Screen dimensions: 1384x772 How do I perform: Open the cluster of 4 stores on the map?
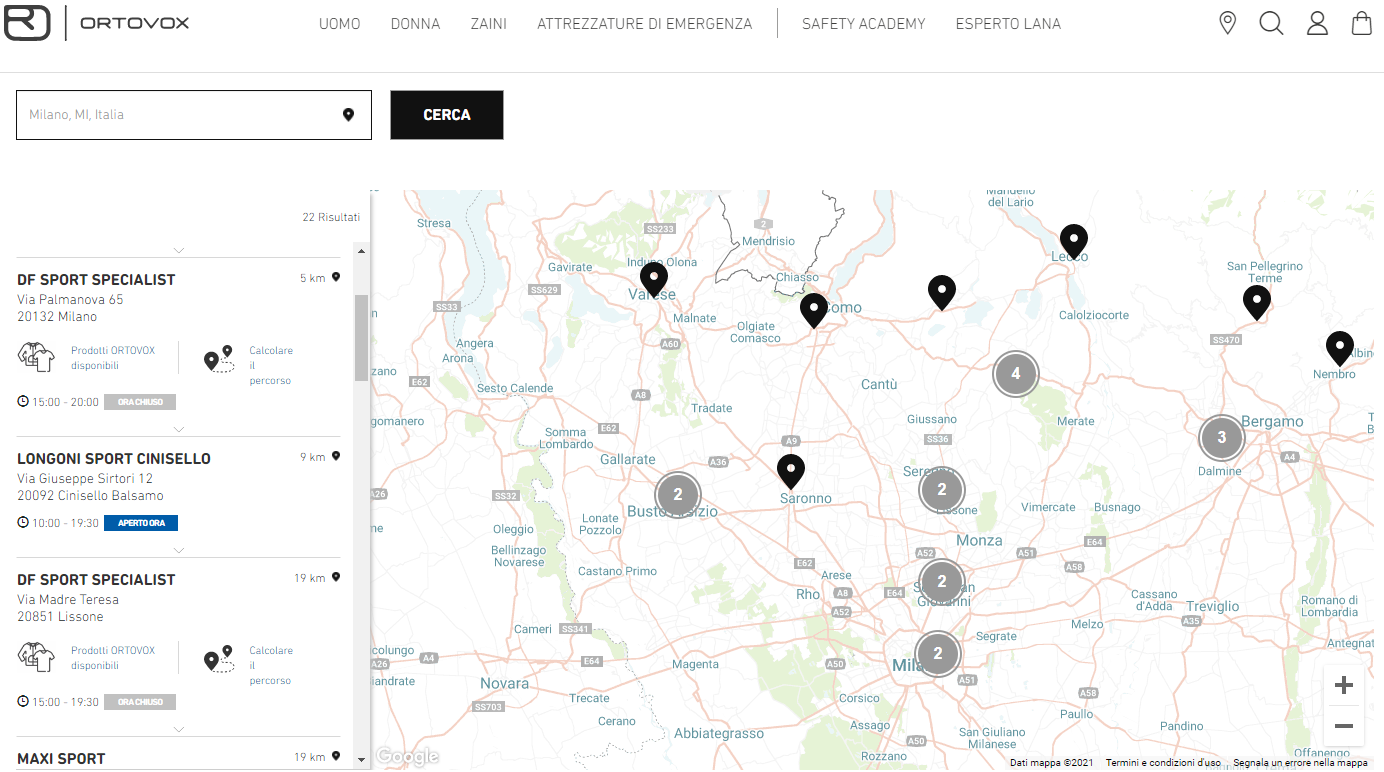point(1016,374)
